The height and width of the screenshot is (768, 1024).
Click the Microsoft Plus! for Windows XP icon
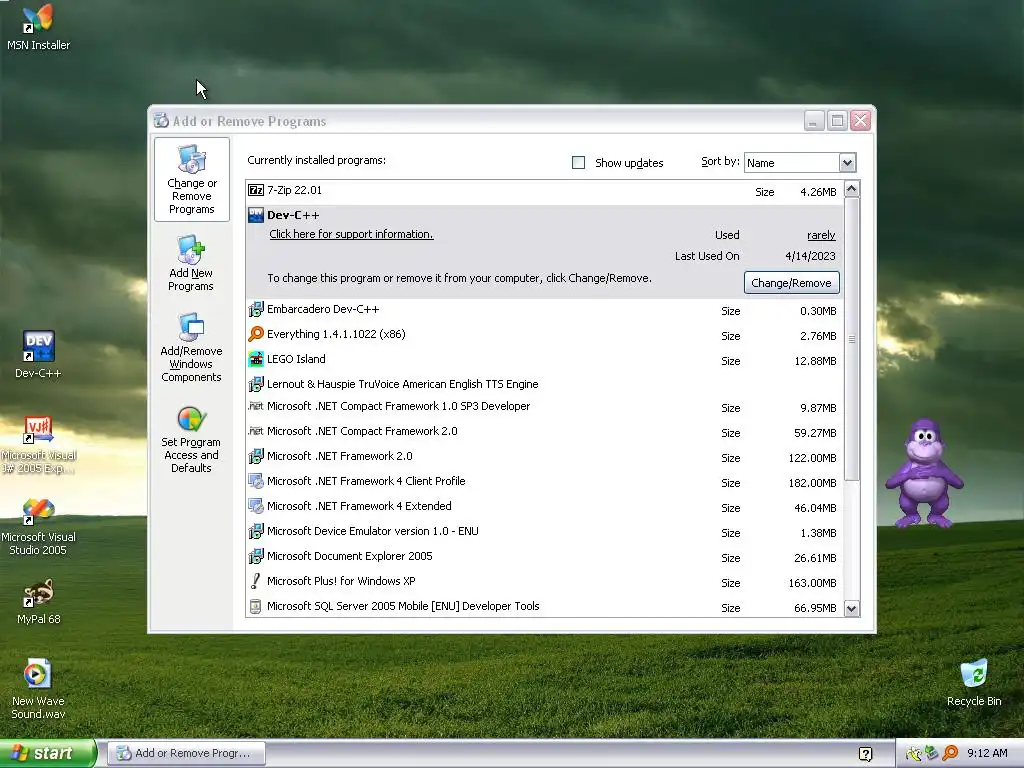pos(256,581)
